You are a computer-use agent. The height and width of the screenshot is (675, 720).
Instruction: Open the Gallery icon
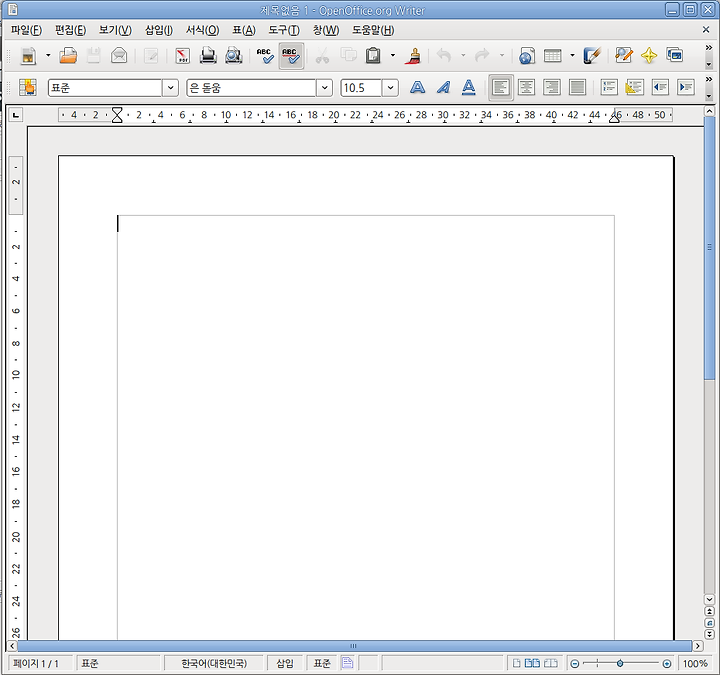pyautogui.click(x=675, y=56)
